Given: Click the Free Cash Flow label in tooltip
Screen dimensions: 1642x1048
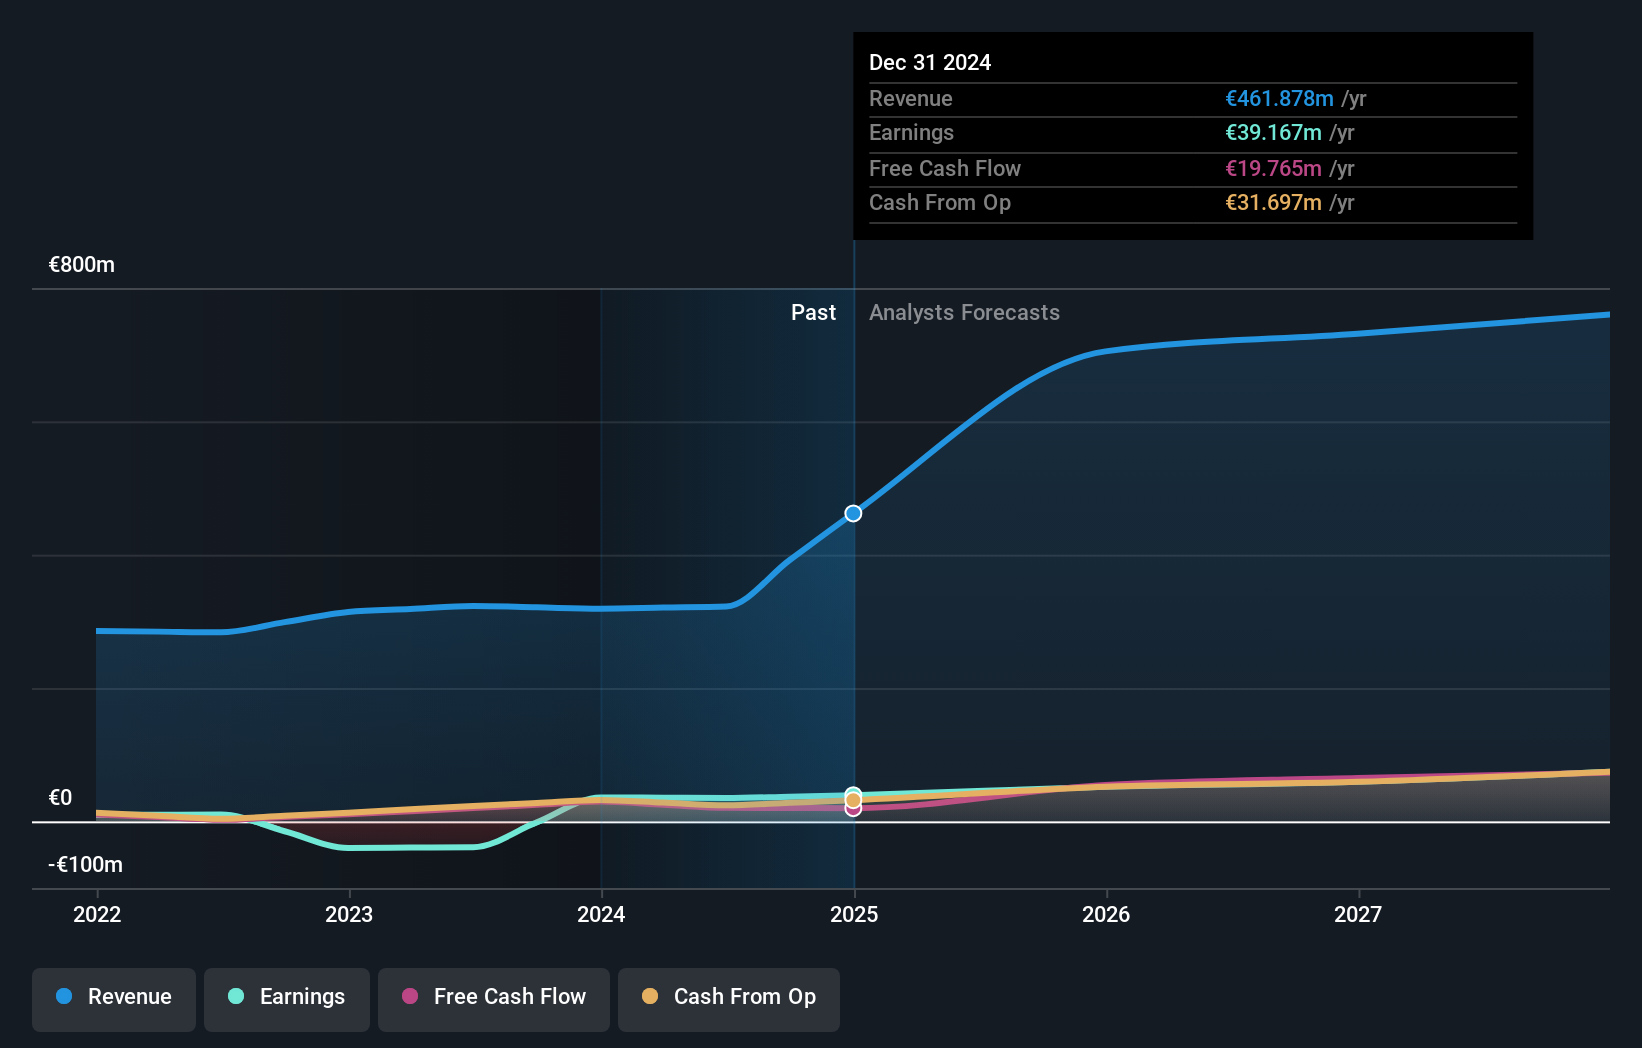Looking at the screenshot, I should (x=945, y=168).
